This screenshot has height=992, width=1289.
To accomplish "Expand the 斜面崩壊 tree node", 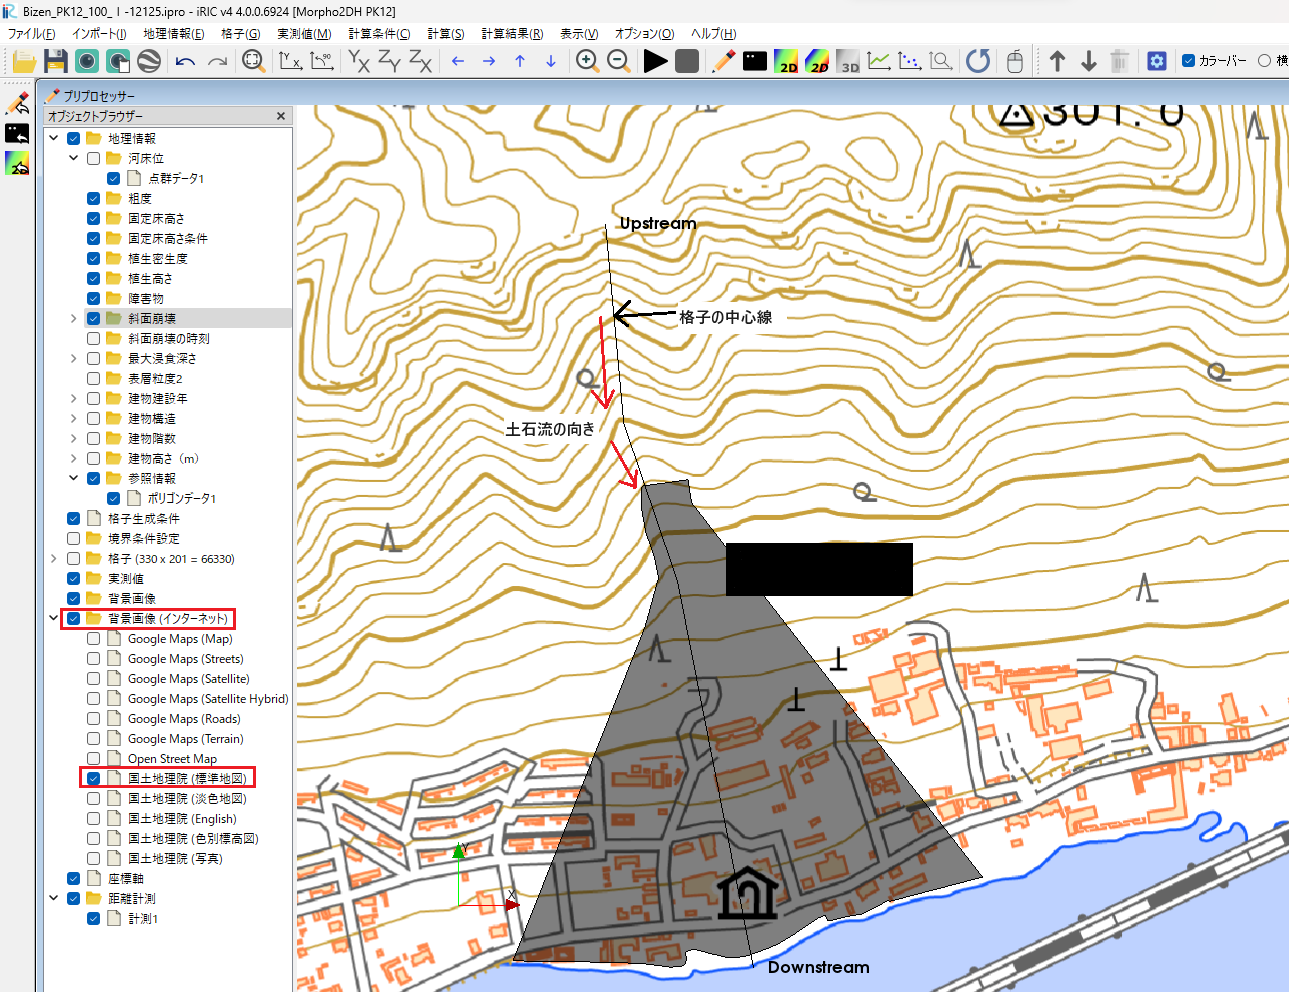I will (73, 318).
